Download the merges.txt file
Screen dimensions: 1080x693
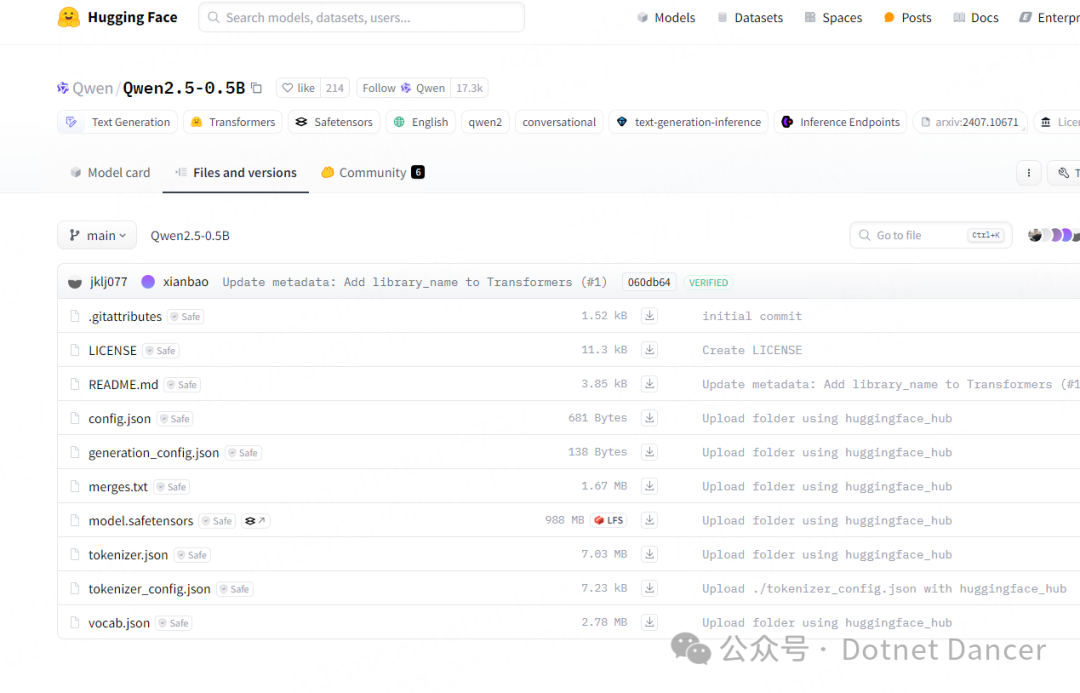(649, 486)
